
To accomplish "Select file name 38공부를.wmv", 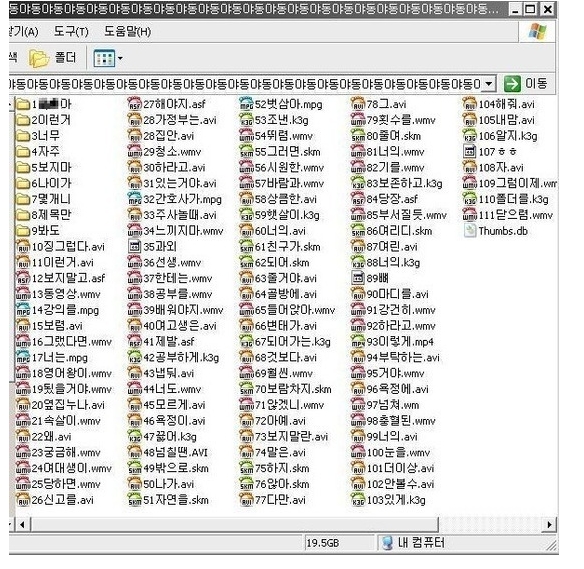I will pyautogui.click(x=178, y=294).
